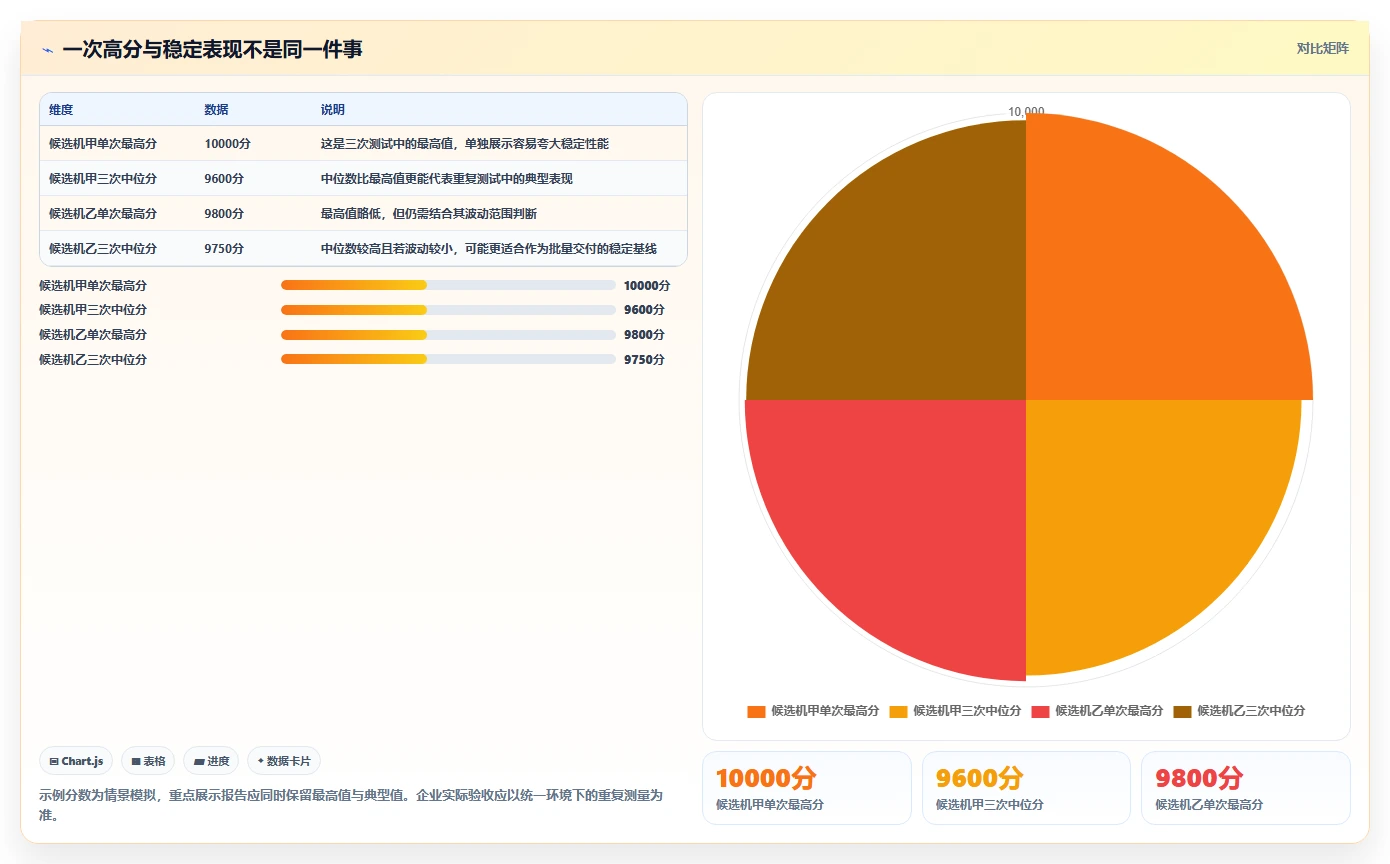Viewport: 1390px width, 864px height.
Task: Click progress bar for 候选机甲单次最高分
Action: (448, 285)
